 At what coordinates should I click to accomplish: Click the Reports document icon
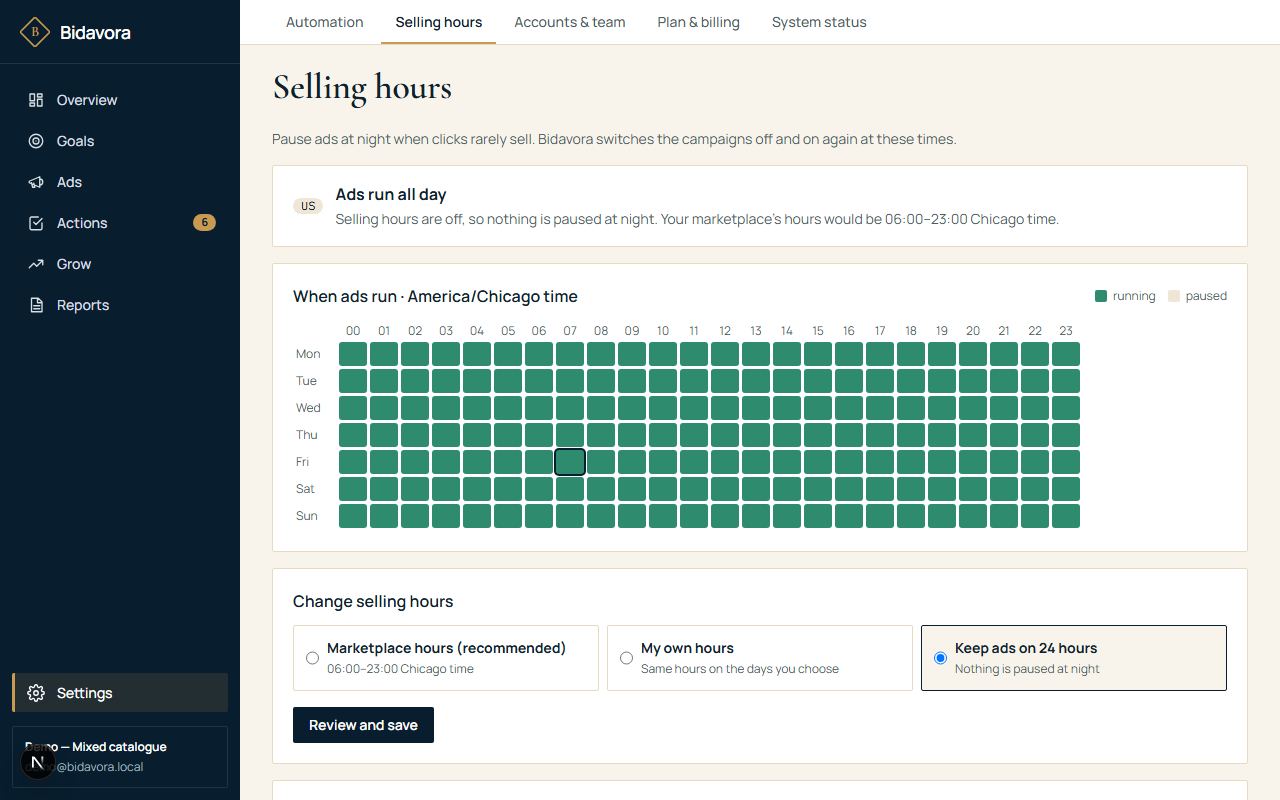point(36,305)
